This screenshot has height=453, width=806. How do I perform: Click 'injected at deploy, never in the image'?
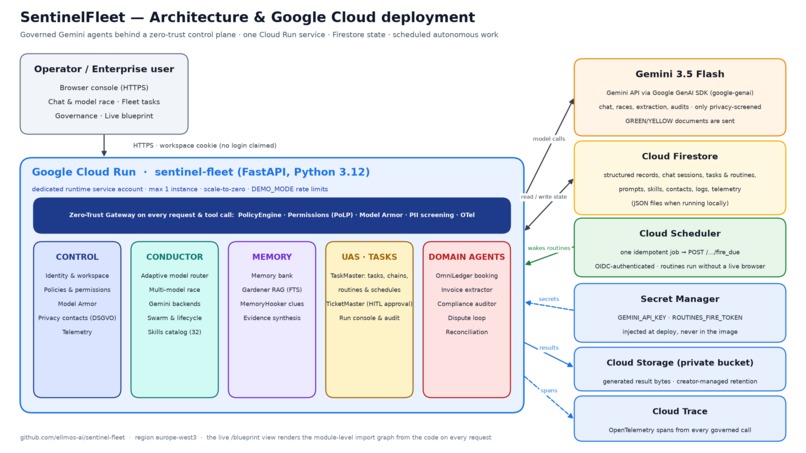pyautogui.click(x=680, y=332)
